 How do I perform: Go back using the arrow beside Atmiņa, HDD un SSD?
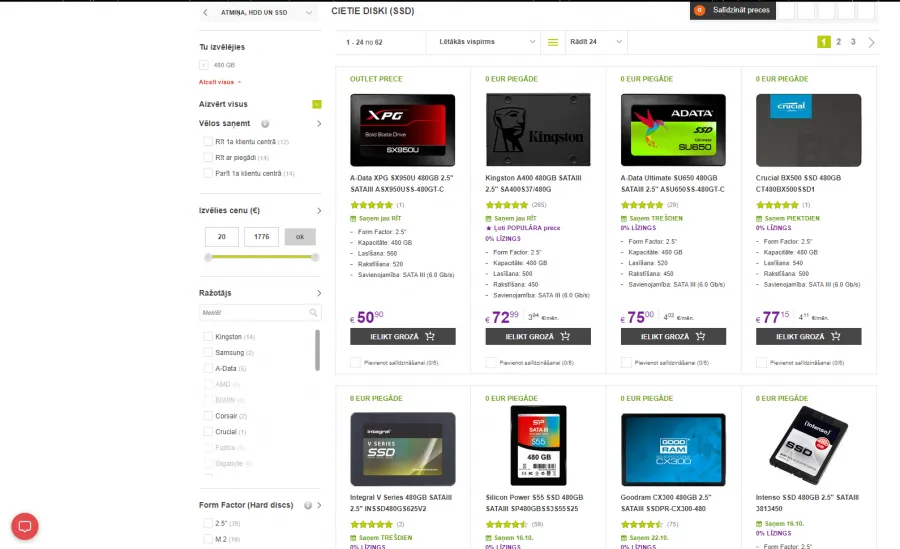point(205,12)
